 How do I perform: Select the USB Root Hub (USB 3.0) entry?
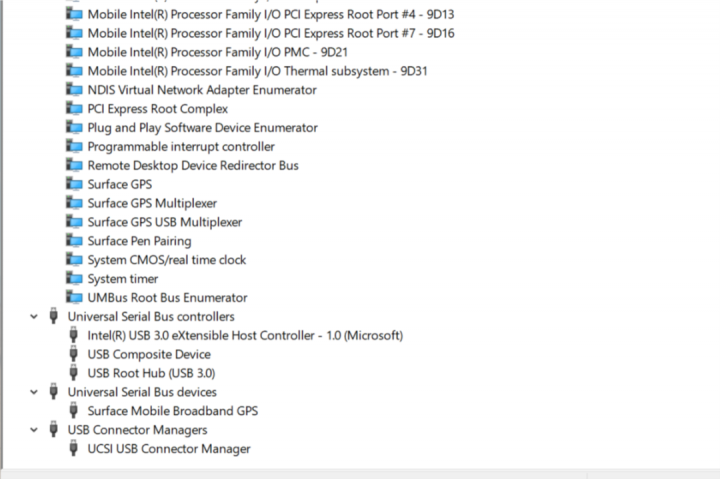(x=151, y=373)
